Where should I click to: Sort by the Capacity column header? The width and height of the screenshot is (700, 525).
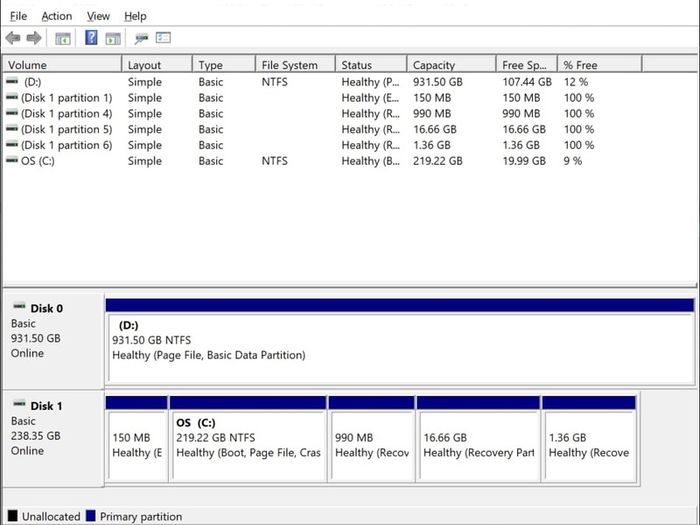(452, 65)
